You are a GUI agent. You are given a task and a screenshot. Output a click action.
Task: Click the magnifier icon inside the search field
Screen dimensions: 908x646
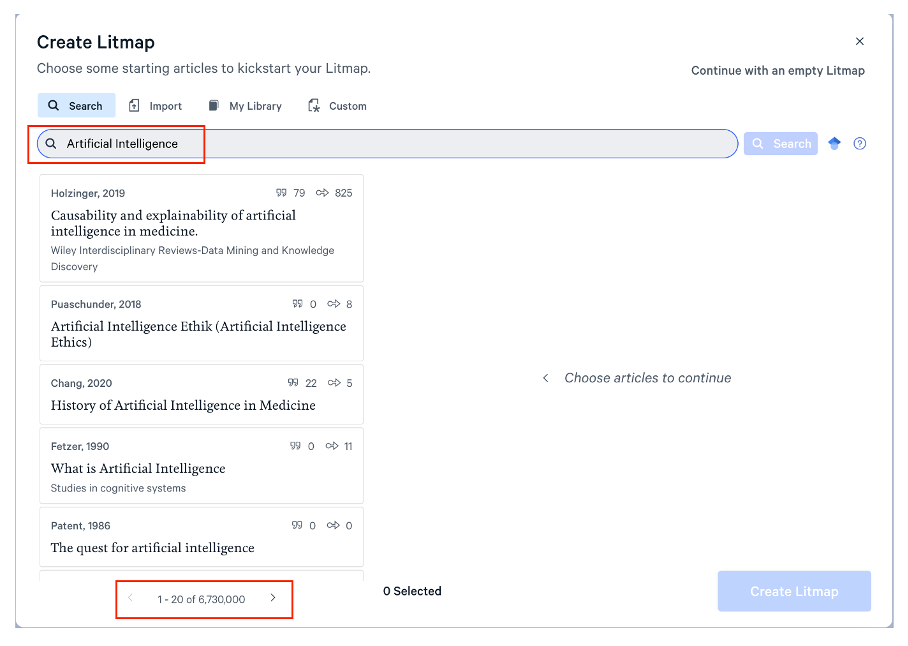pyautogui.click(x=51, y=144)
